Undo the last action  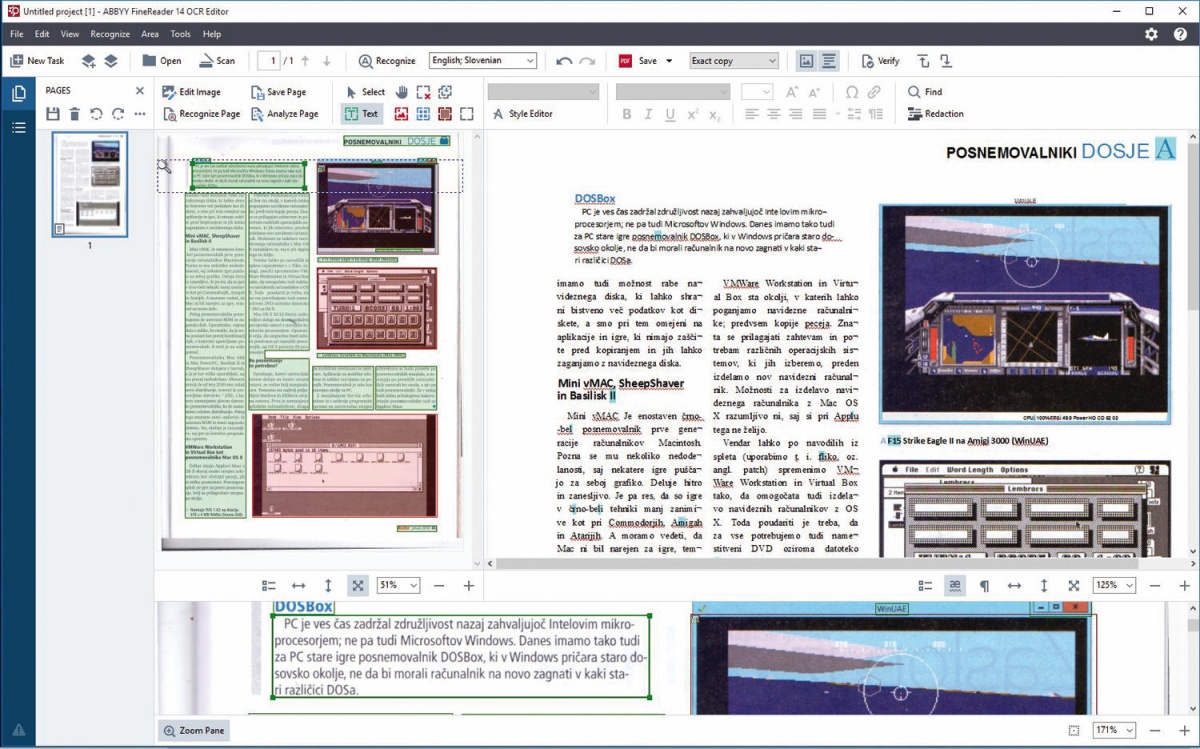click(x=564, y=61)
